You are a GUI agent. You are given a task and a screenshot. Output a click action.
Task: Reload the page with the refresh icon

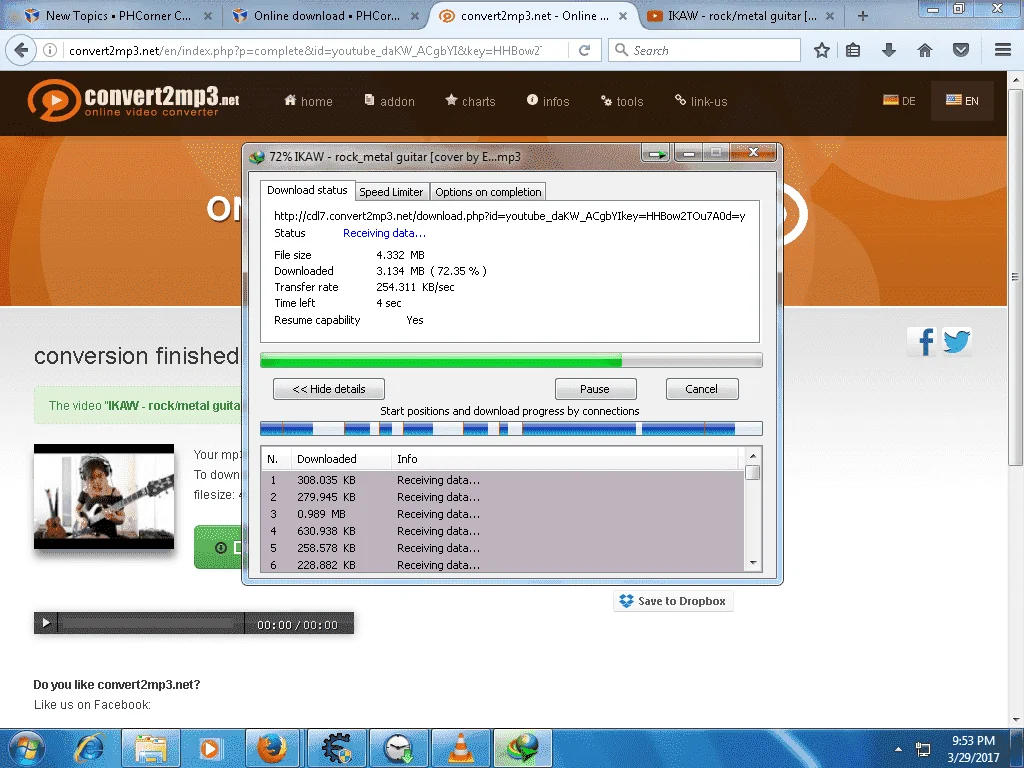click(x=584, y=50)
